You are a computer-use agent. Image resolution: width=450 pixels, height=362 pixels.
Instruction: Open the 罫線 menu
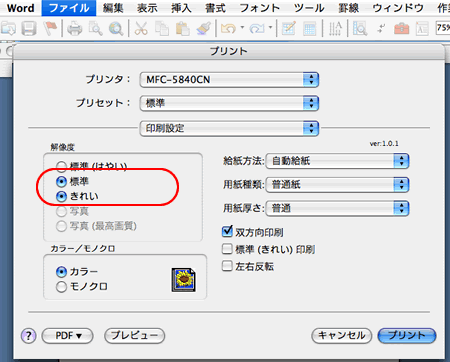click(x=349, y=8)
